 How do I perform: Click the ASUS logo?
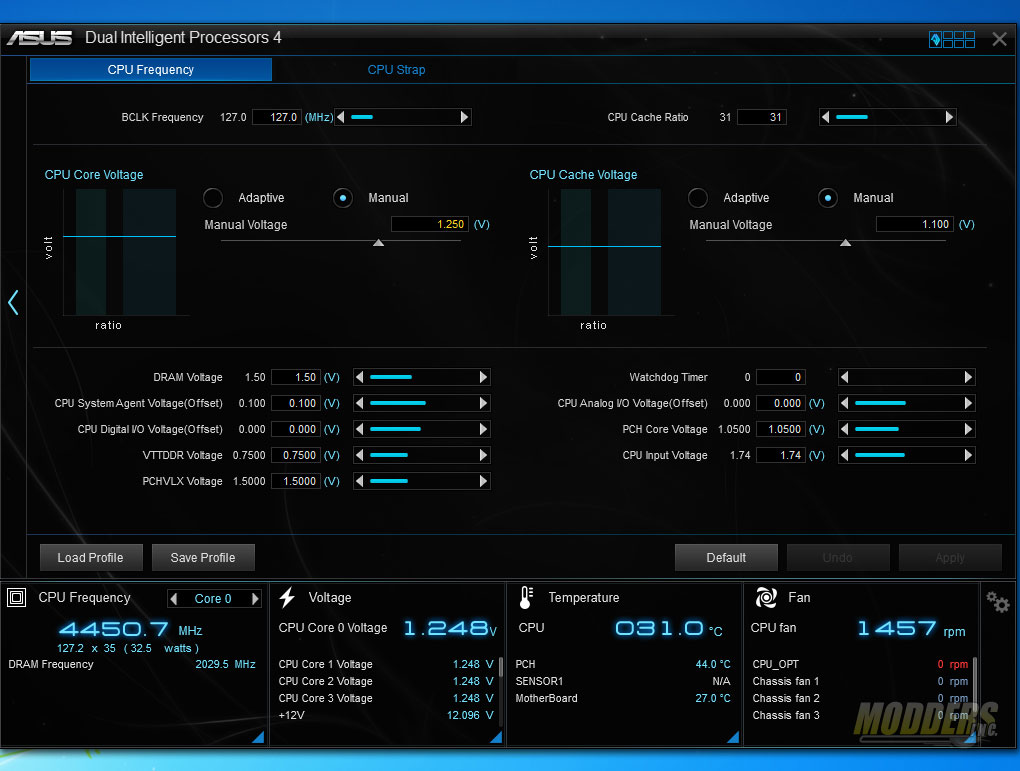click(40, 38)
